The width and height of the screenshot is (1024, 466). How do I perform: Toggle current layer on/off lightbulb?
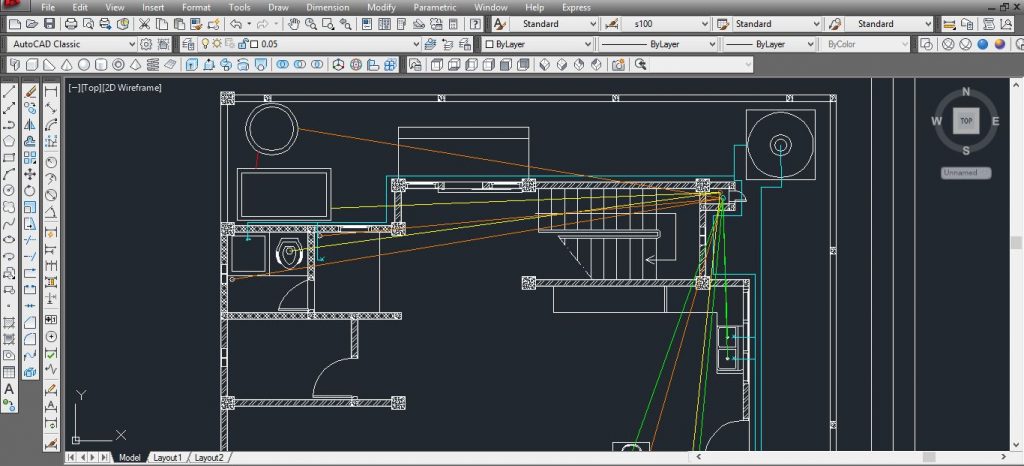206,44
